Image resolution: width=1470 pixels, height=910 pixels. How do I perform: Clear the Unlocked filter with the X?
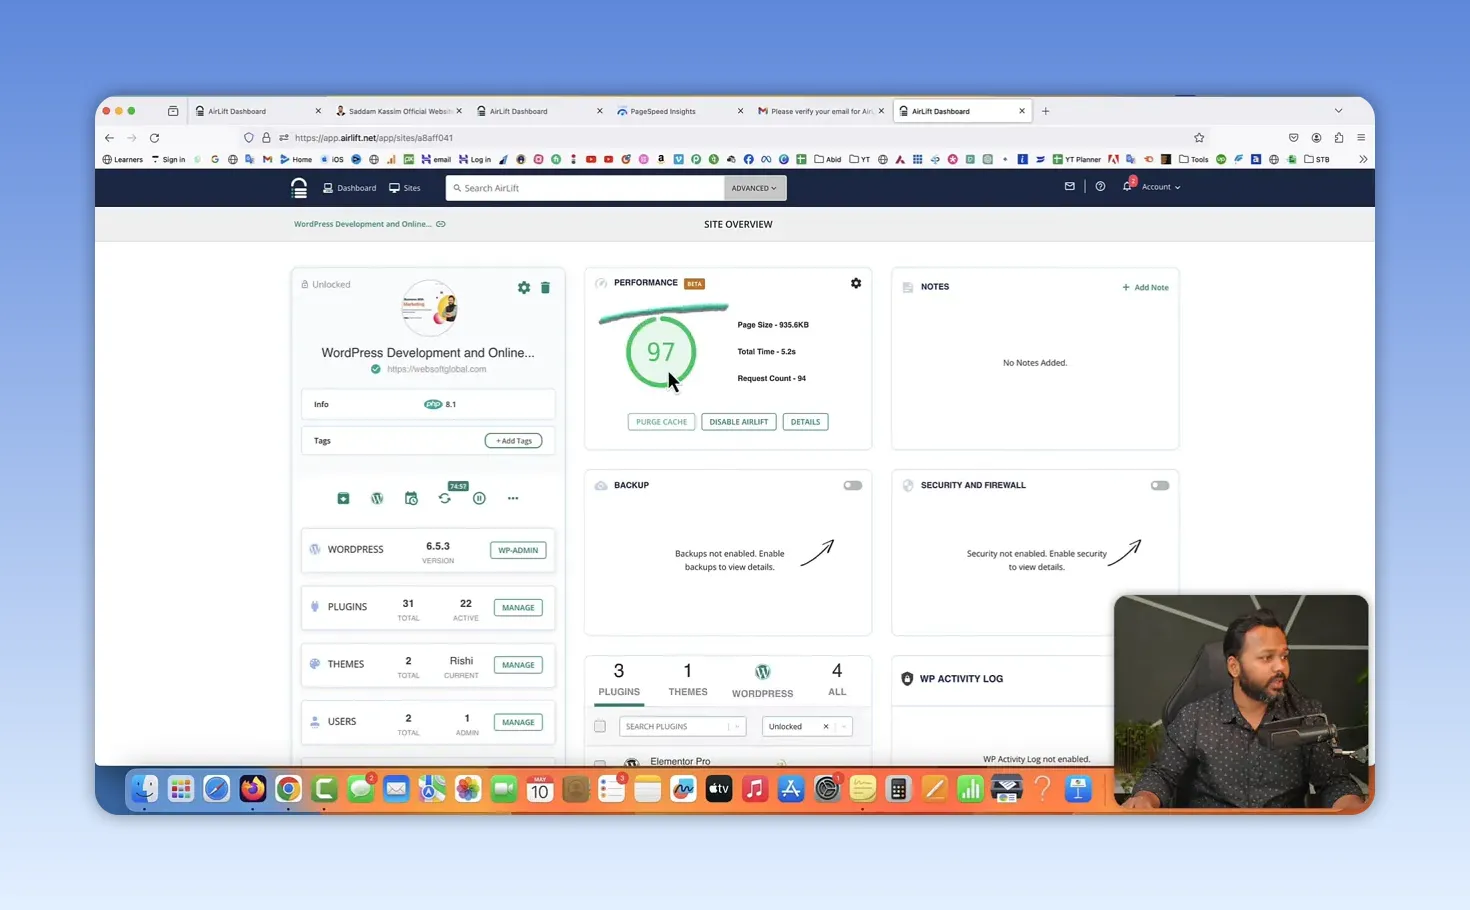click(826, 727)
